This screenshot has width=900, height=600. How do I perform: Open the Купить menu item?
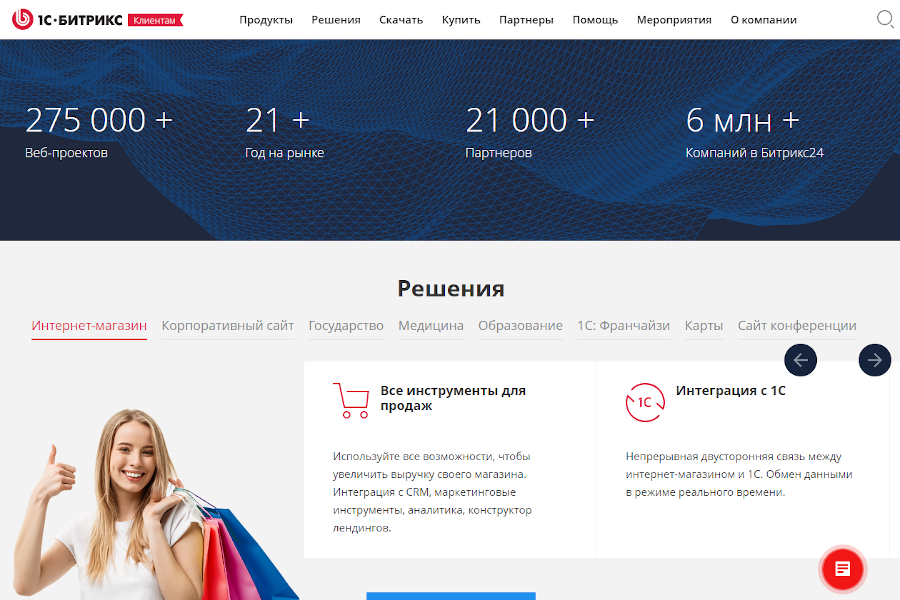[461, 20]
